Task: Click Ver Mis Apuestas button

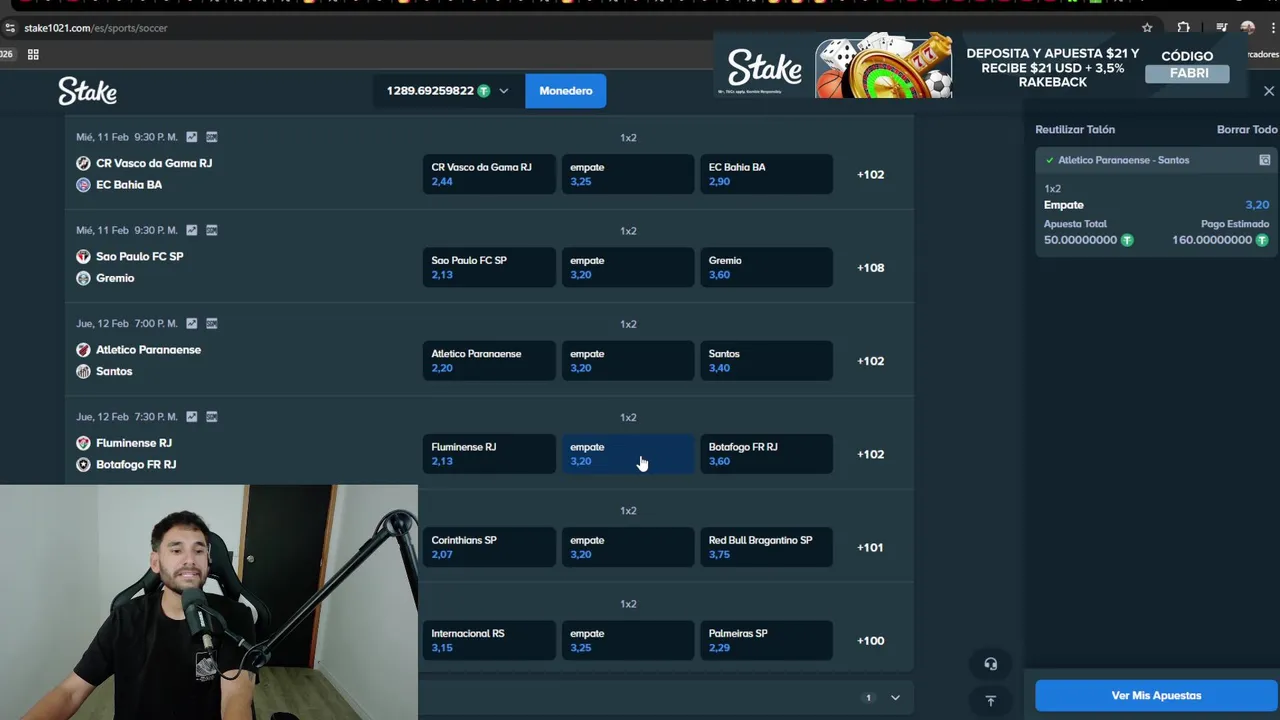Action: click(1156, 696)
